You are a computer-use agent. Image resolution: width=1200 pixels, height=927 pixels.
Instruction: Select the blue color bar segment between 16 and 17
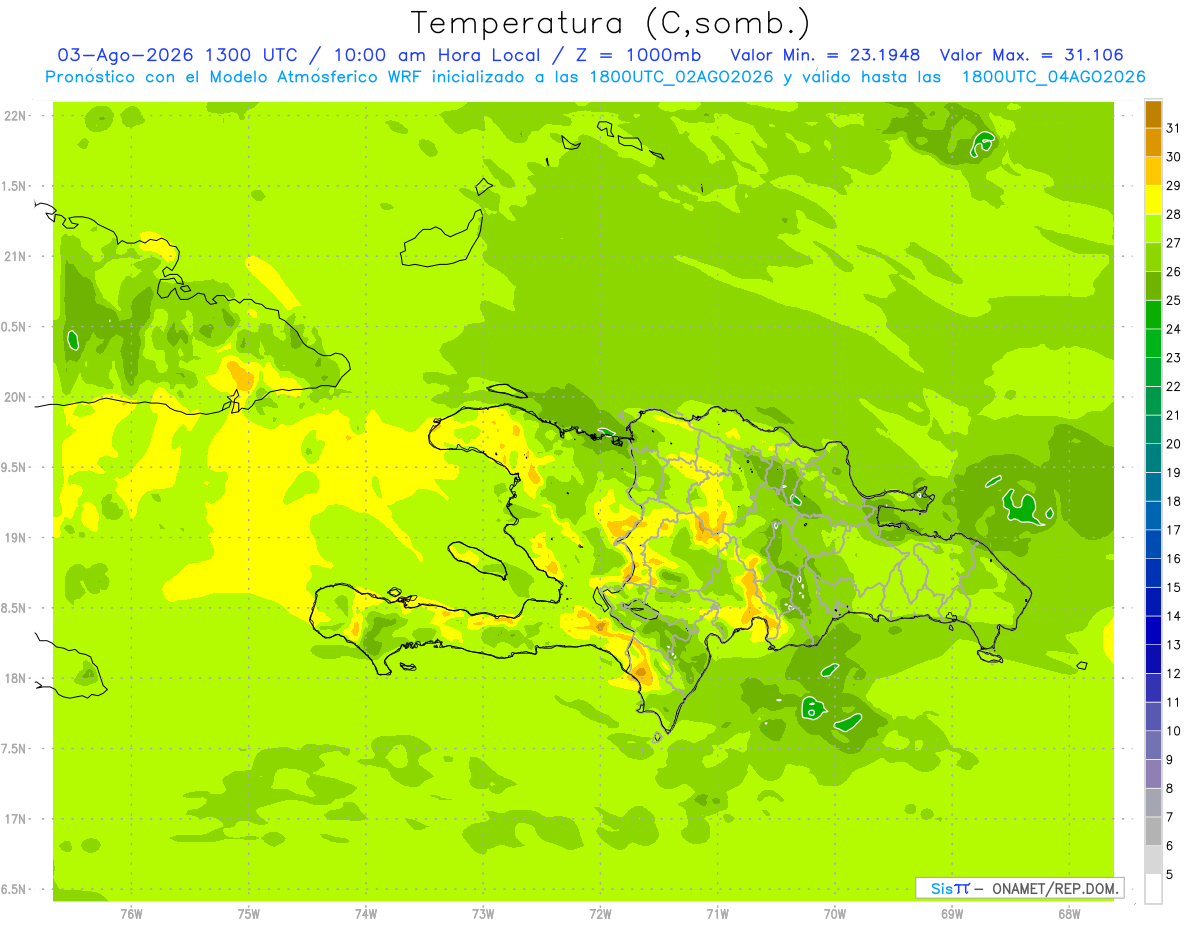coord(1153,545)
